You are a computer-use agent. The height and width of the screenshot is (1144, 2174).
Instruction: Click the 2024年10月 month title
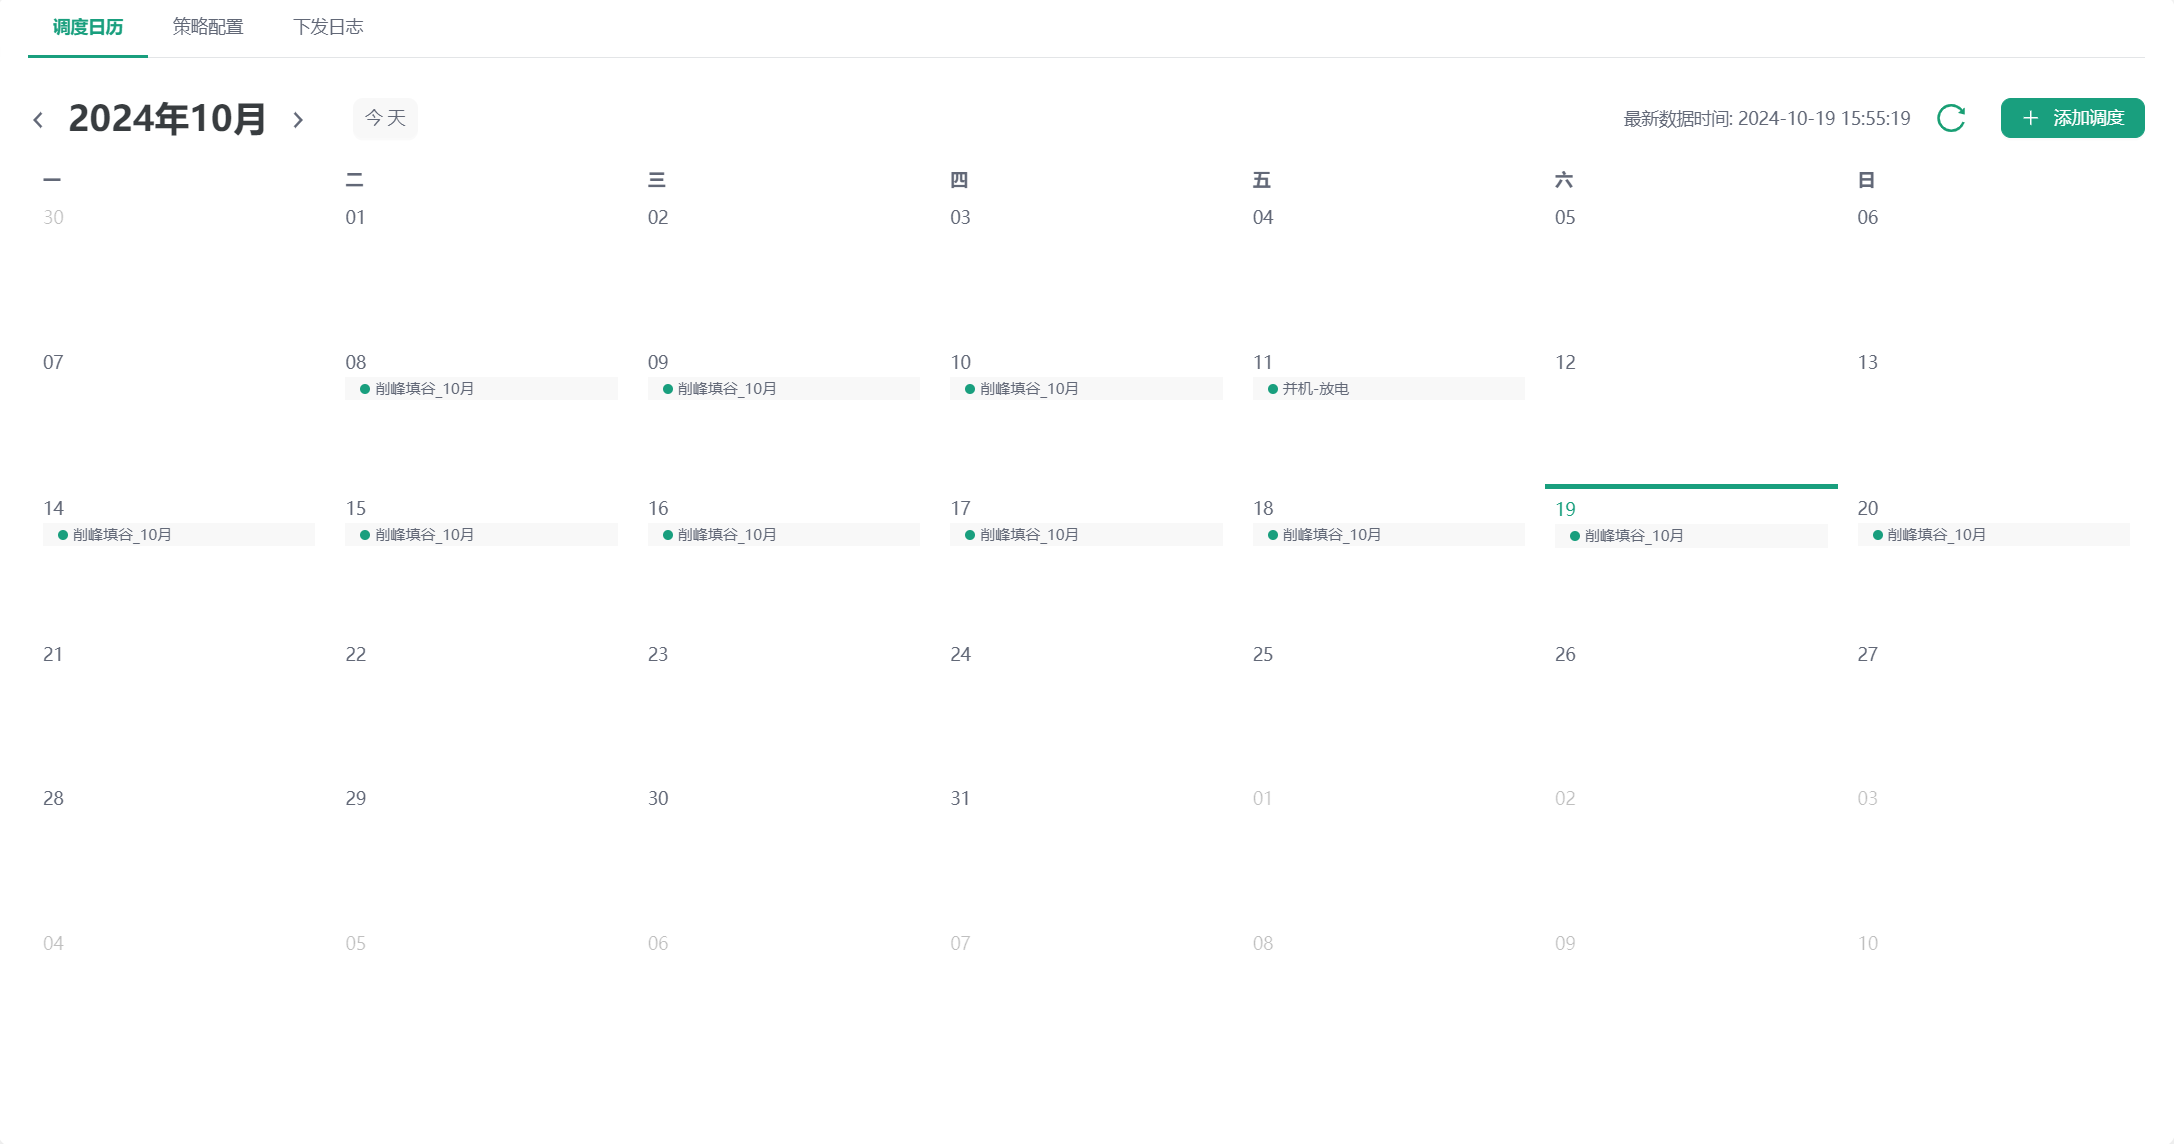[x=167, y=119]
